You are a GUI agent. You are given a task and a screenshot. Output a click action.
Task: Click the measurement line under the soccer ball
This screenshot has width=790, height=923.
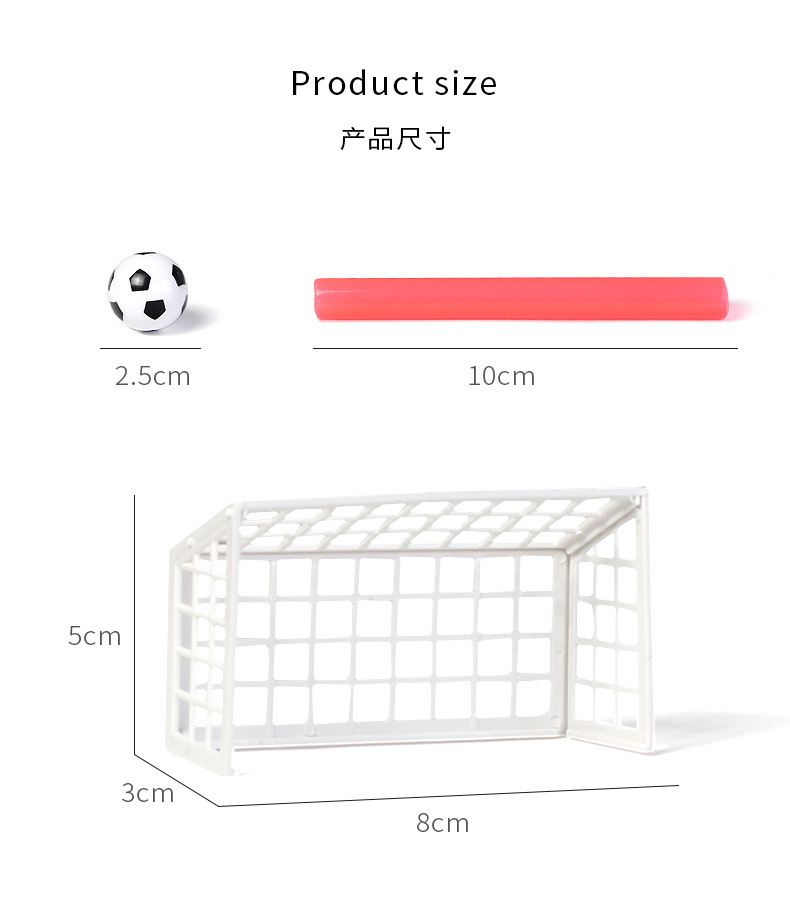[150, 348]
